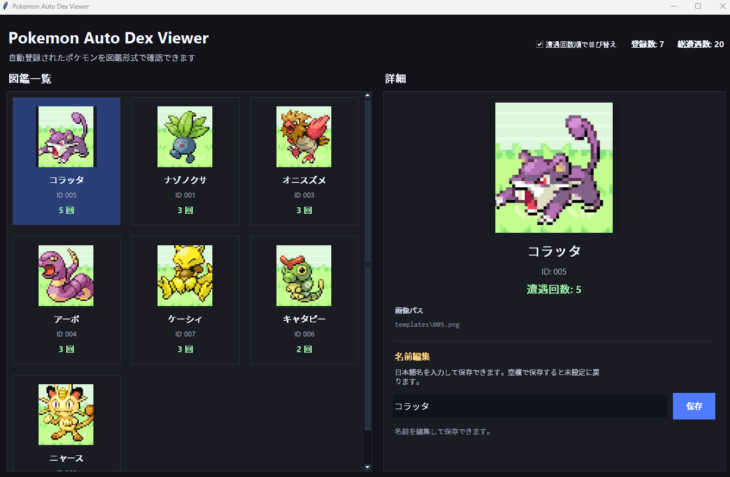Click the scrollbar up arrow of dex list

coord(367,95)
